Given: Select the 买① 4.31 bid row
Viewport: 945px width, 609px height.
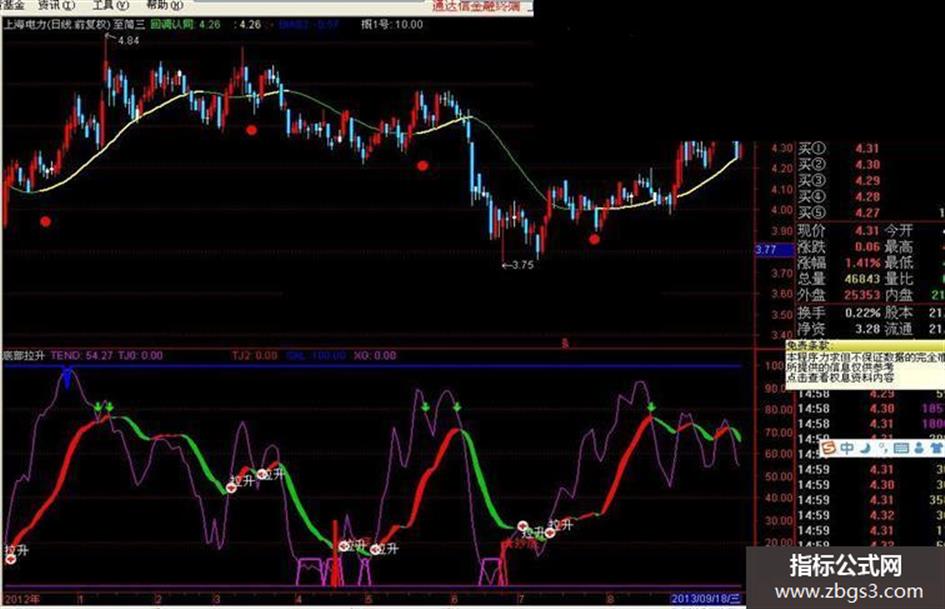Looking at the screenshot, I should tap(839, 148).
